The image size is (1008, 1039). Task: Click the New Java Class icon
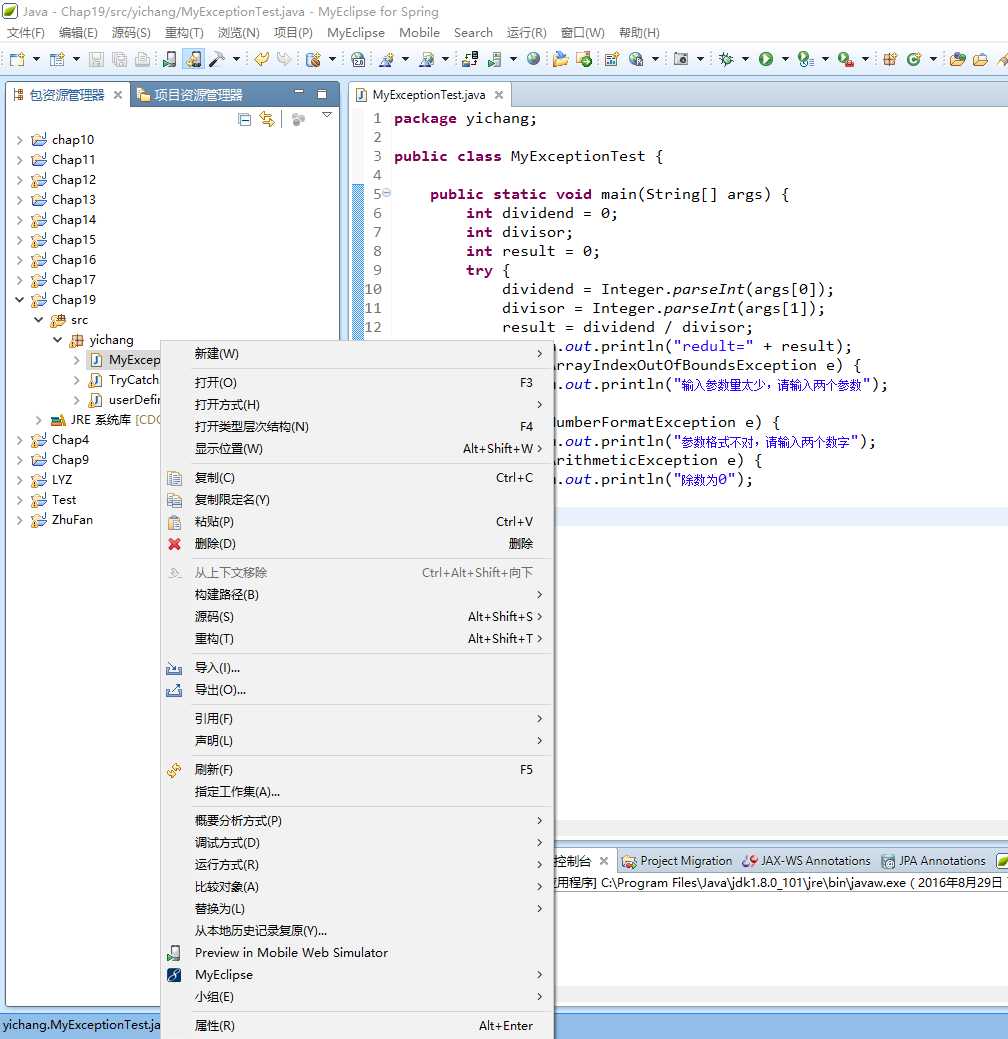[x=914, y=60]
